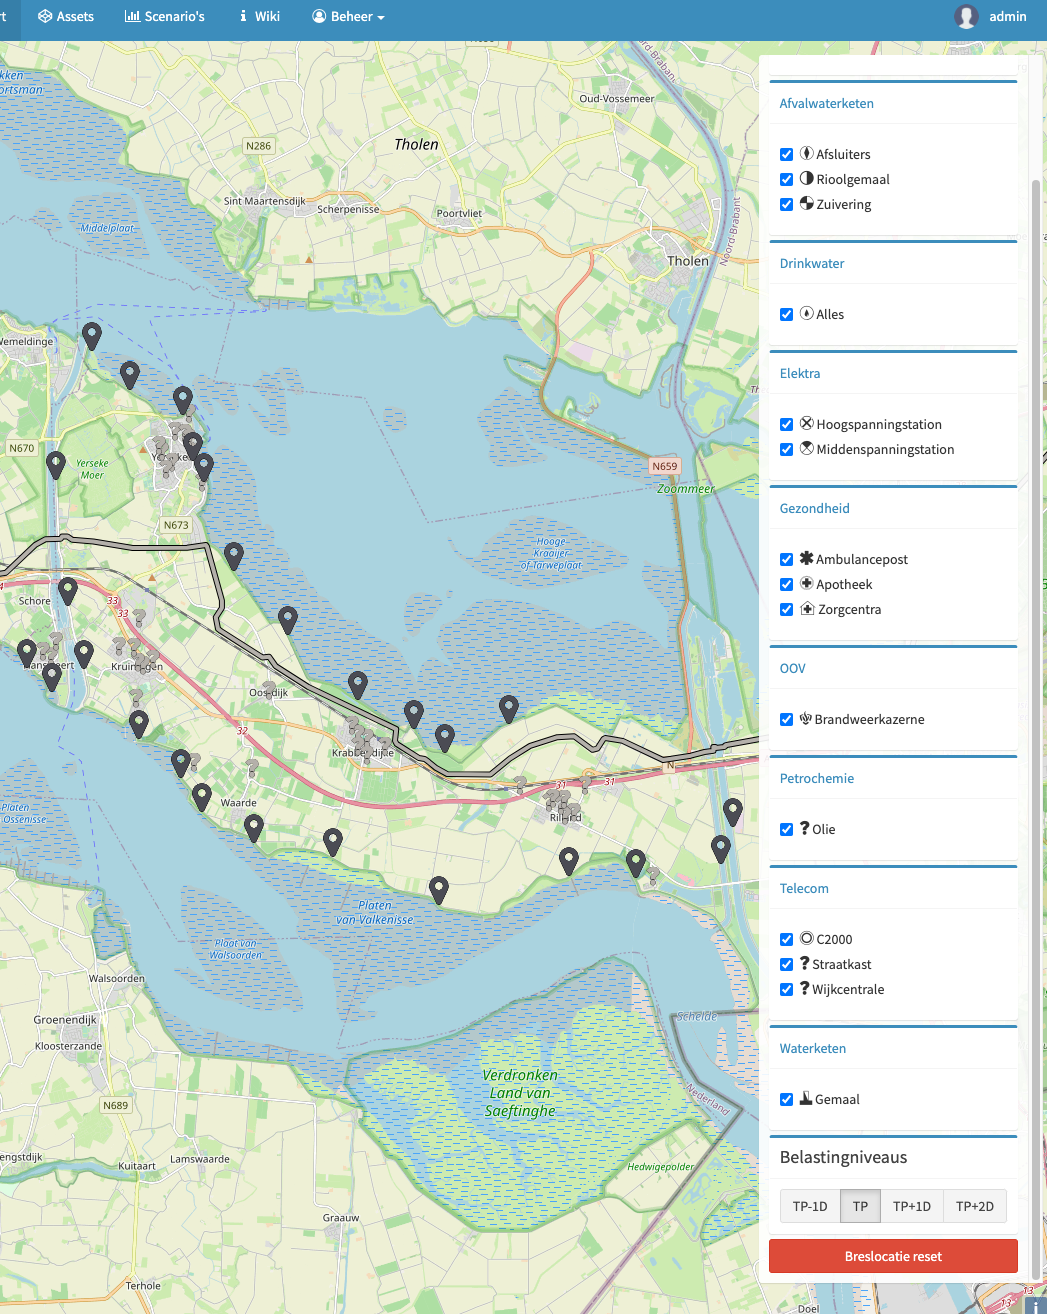Collapse the OOV section header
The width and height of the screenshot is (1047, 1314).
pos(793,668)
